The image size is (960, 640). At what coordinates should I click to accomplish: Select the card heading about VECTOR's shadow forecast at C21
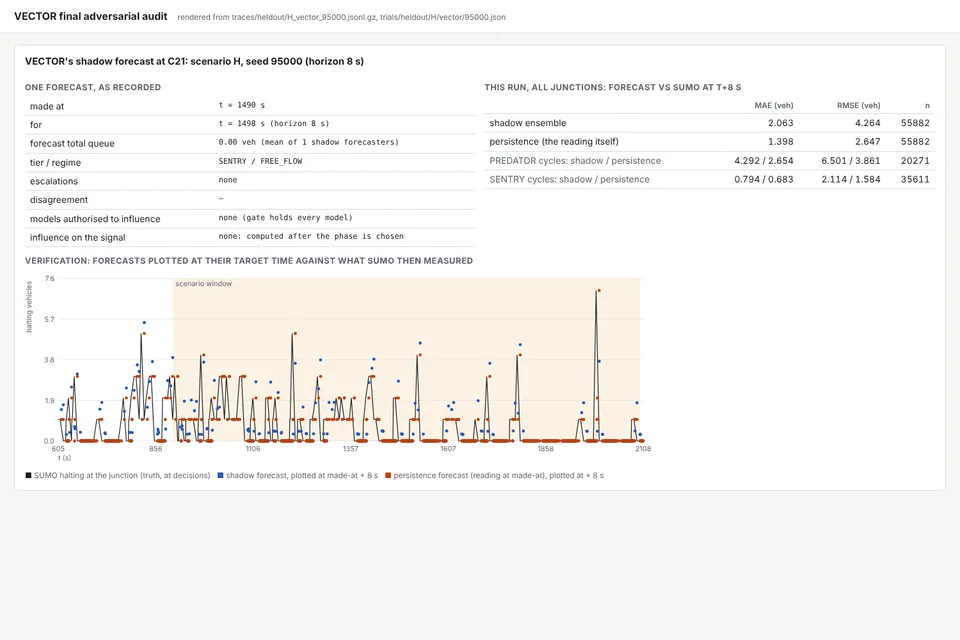[195, 61]
